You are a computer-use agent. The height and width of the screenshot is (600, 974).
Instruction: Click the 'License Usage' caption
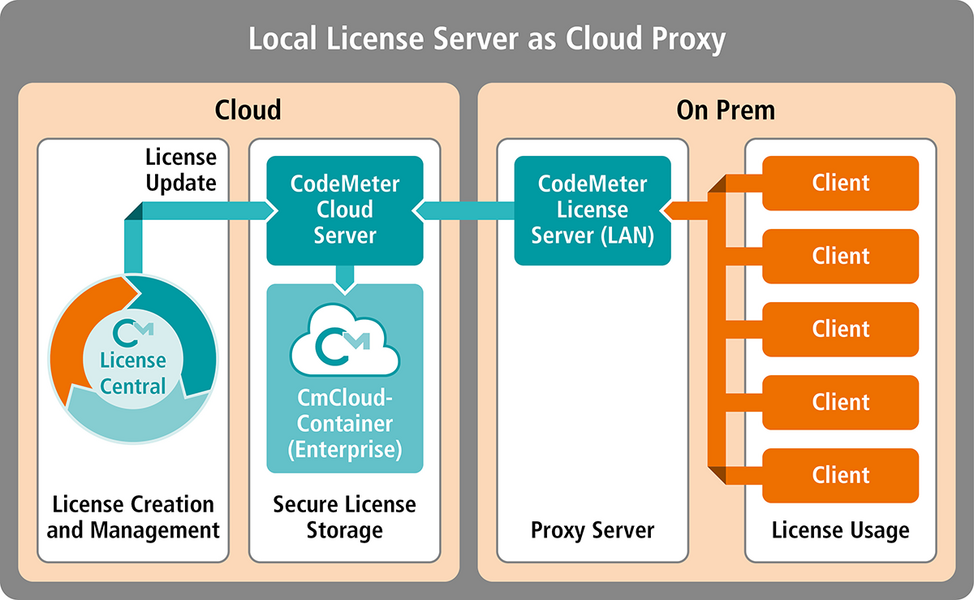pyautogui.click(x=840, y=530)
